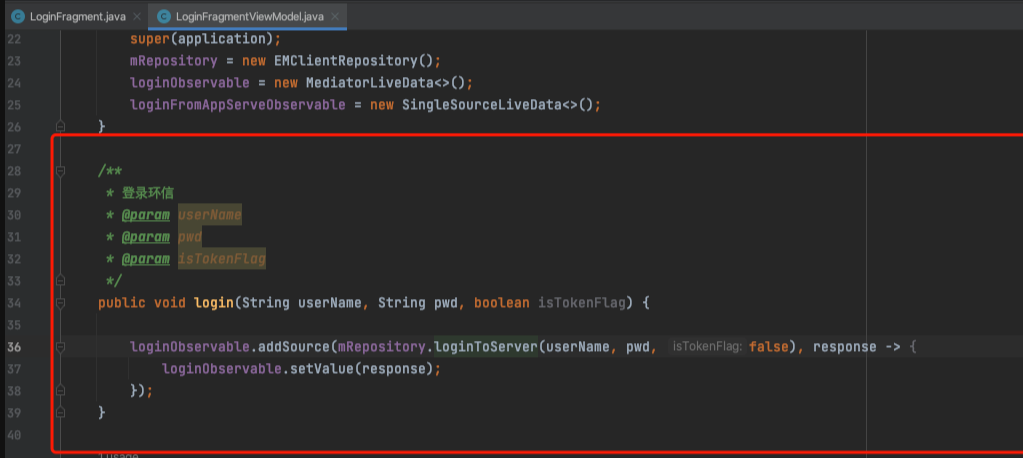Click the userName Javadoc param on line 30

click(x=209, y=215)
